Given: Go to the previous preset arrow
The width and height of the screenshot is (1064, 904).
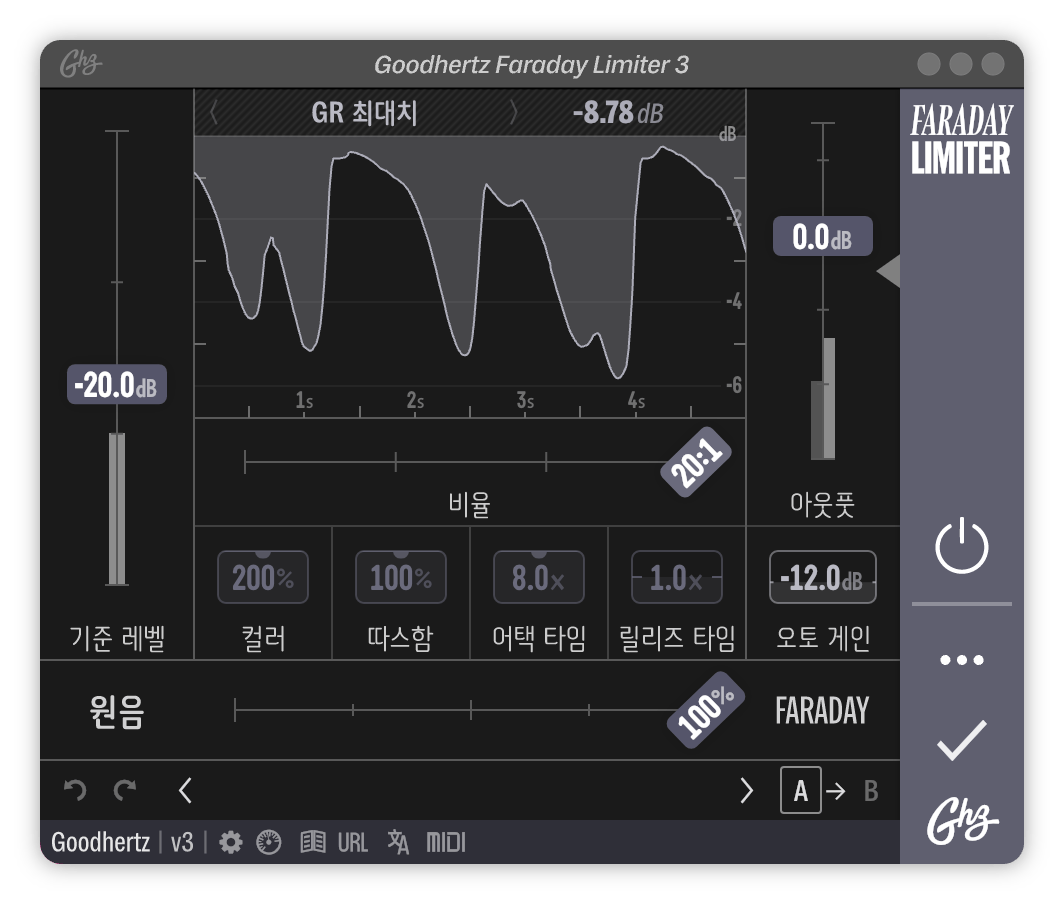Looking at the screenshot, I should [x=185, y=790].
